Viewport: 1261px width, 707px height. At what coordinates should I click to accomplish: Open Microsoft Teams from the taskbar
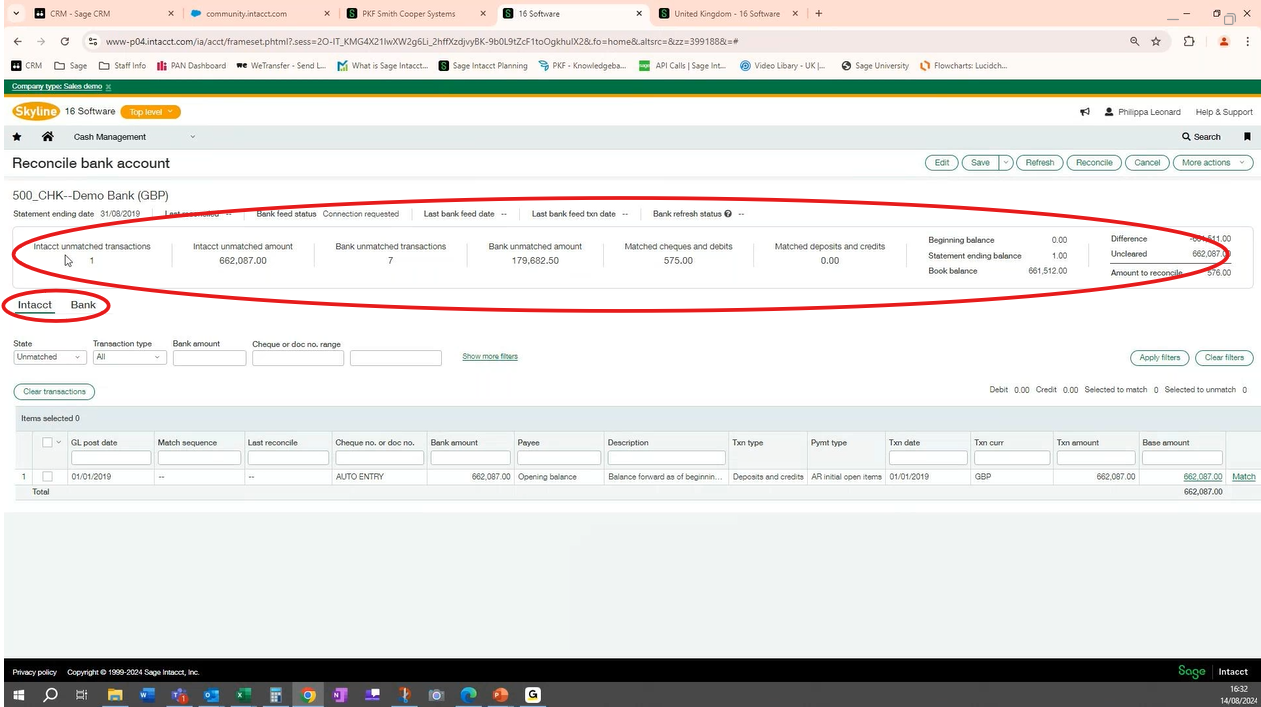pyautogui.click(x=179, y=695)
